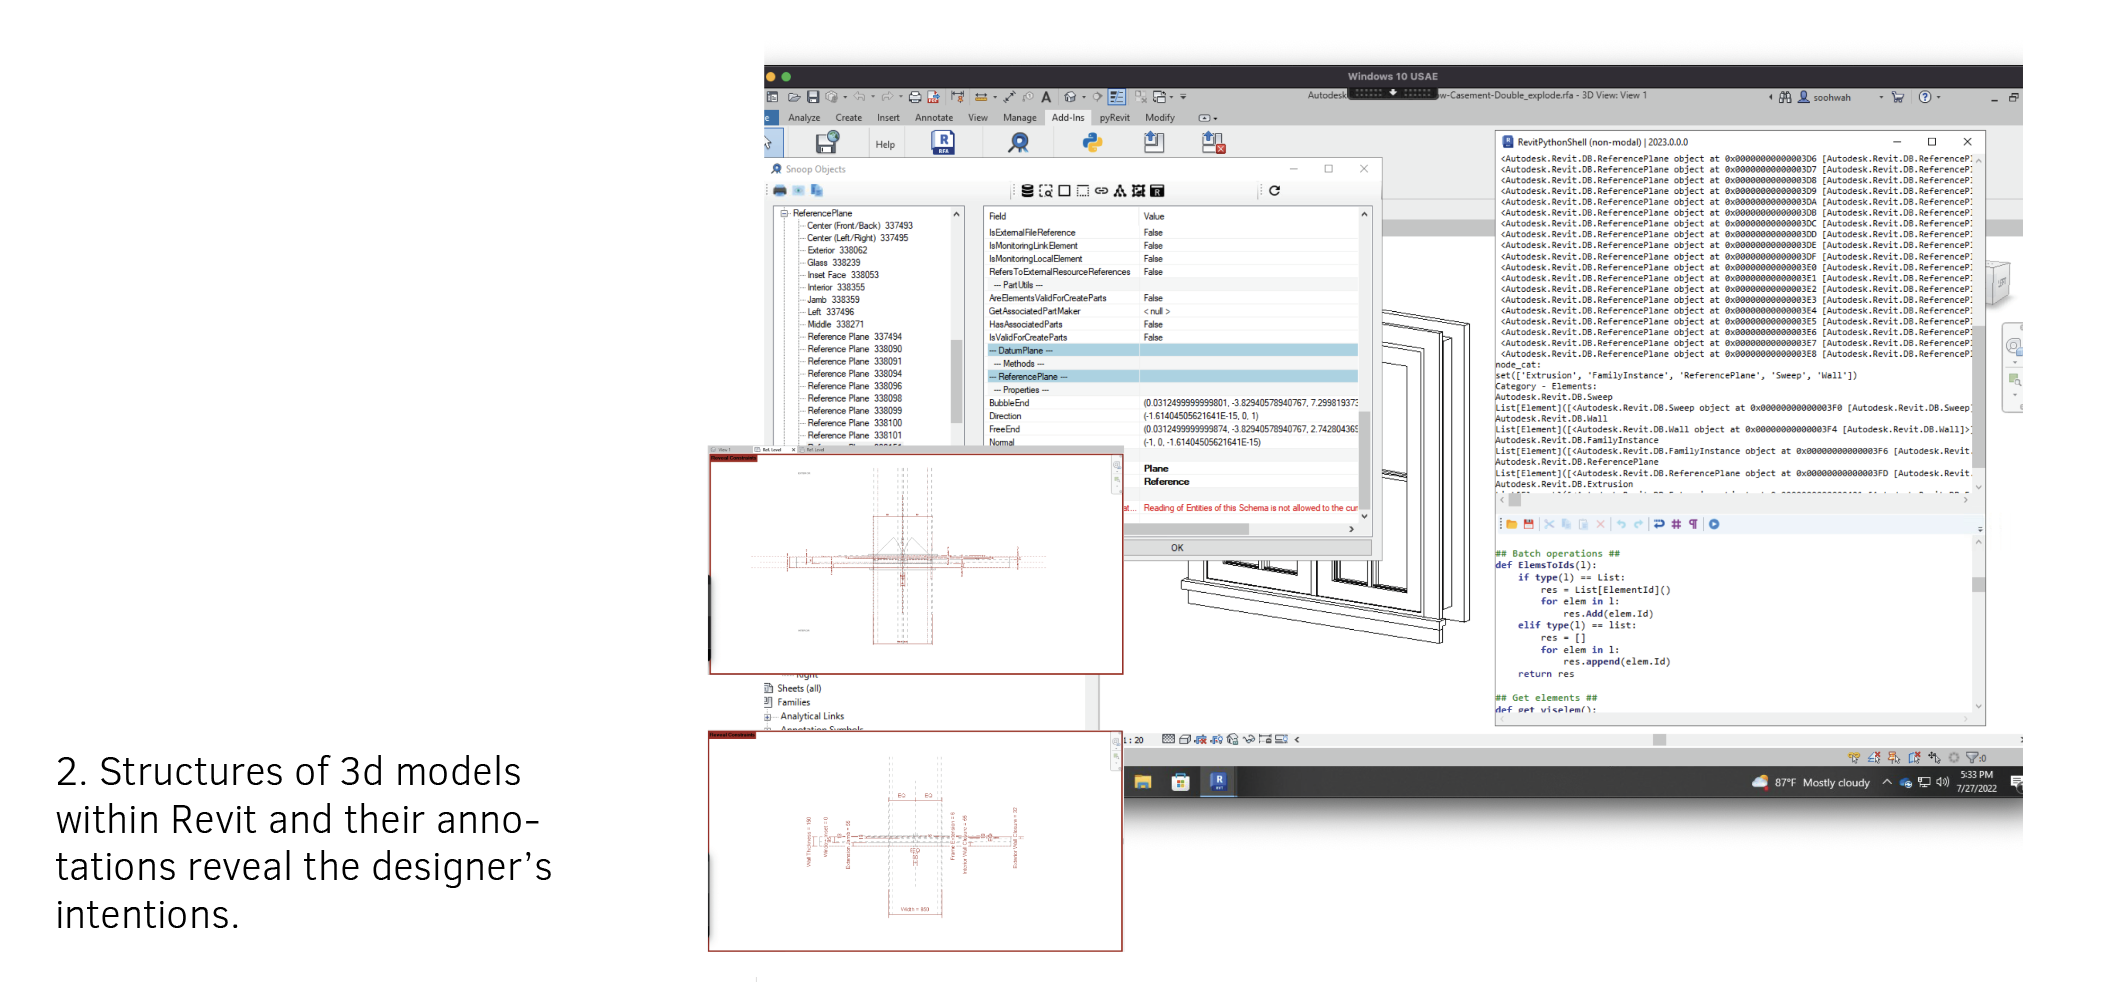The image size is (2104, 982).
Task: Toggle select links icon in Revit status bar
Action: (x=1854, y=757)
